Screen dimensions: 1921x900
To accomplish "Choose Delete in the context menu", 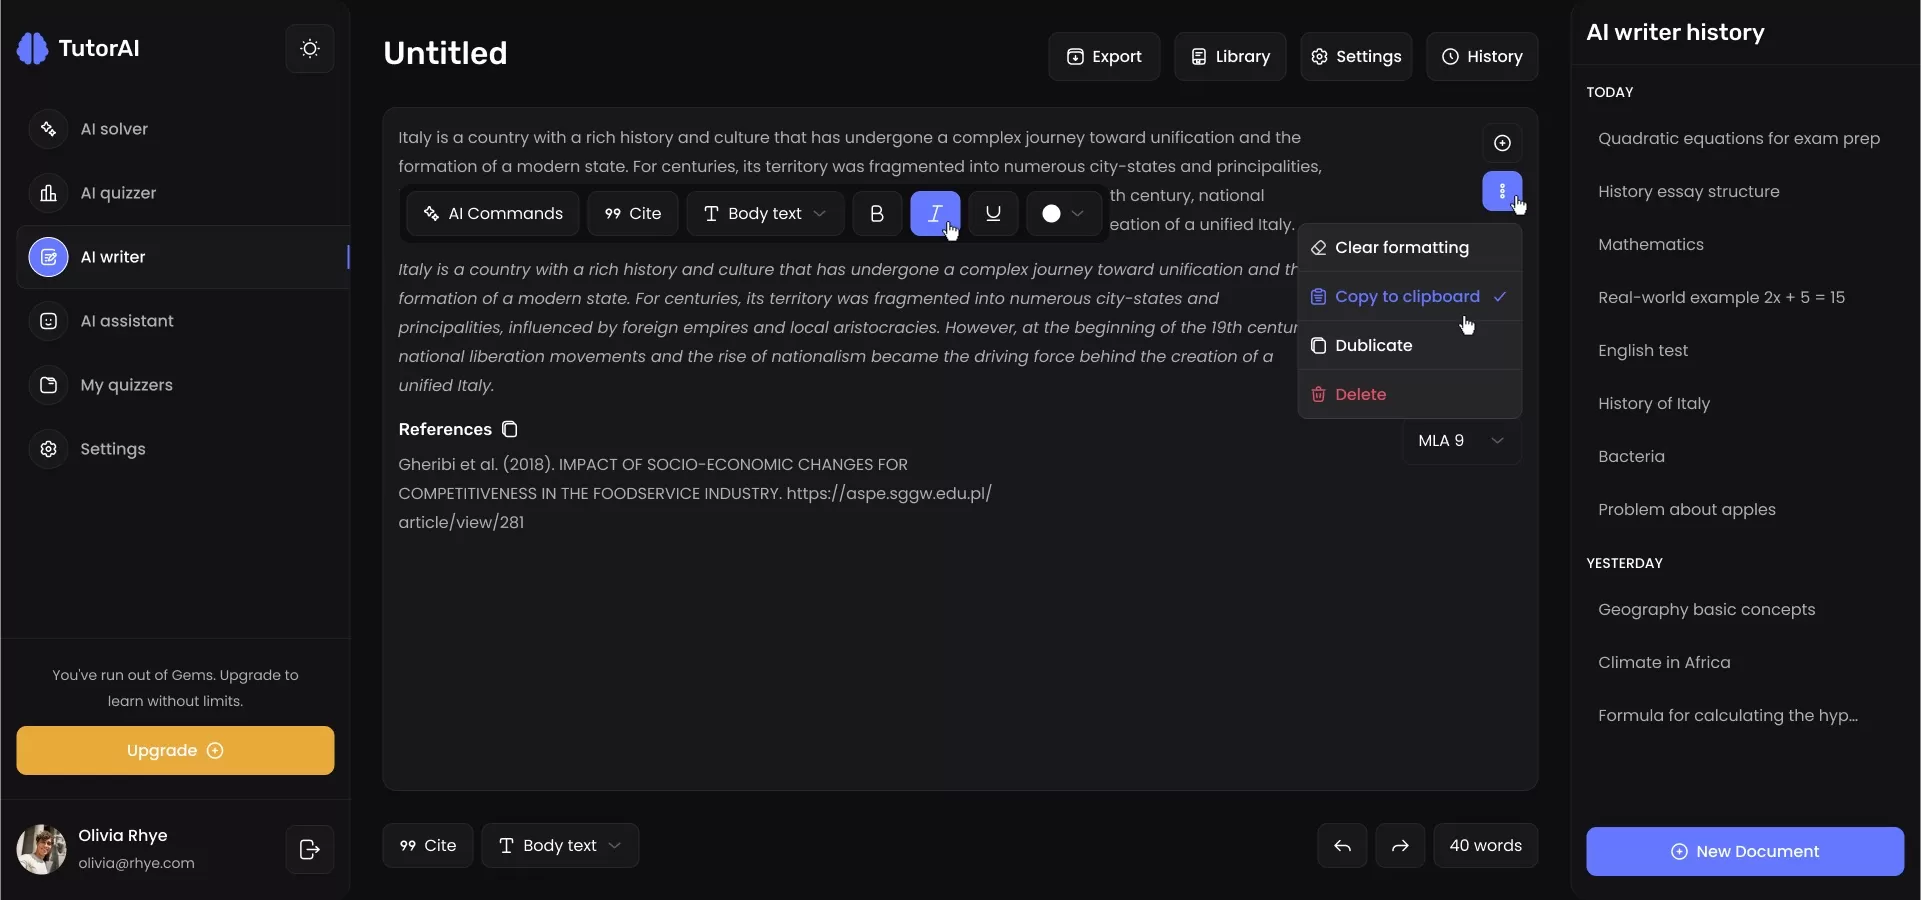I will 1360,395.
